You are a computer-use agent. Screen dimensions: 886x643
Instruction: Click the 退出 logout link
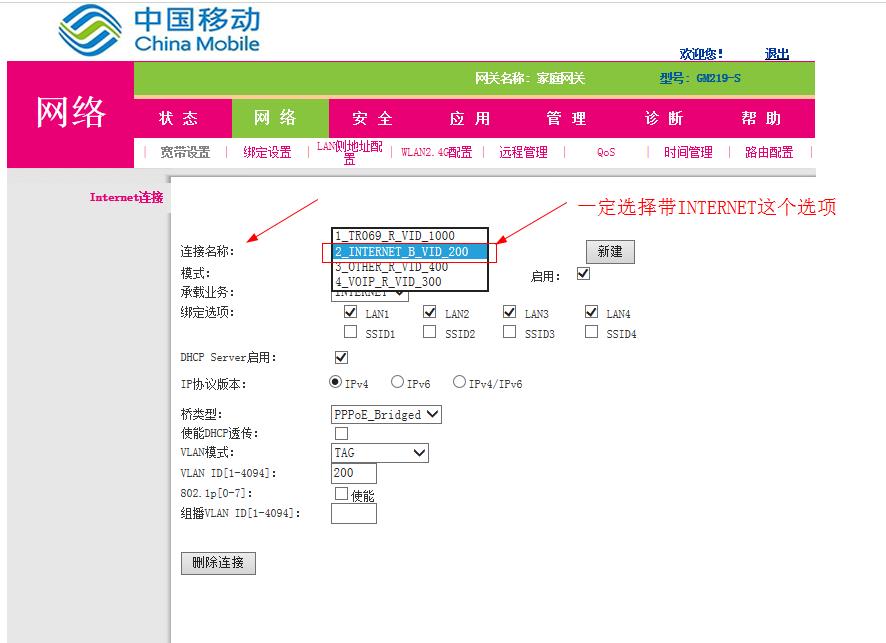(x=776, y=54)
